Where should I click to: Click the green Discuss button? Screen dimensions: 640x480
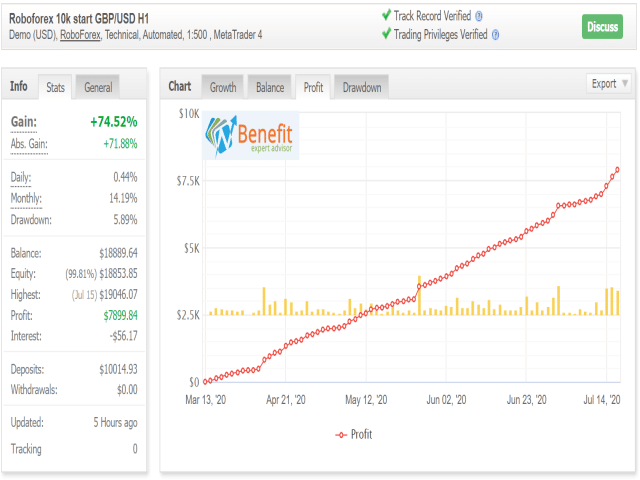pos(602,27)
